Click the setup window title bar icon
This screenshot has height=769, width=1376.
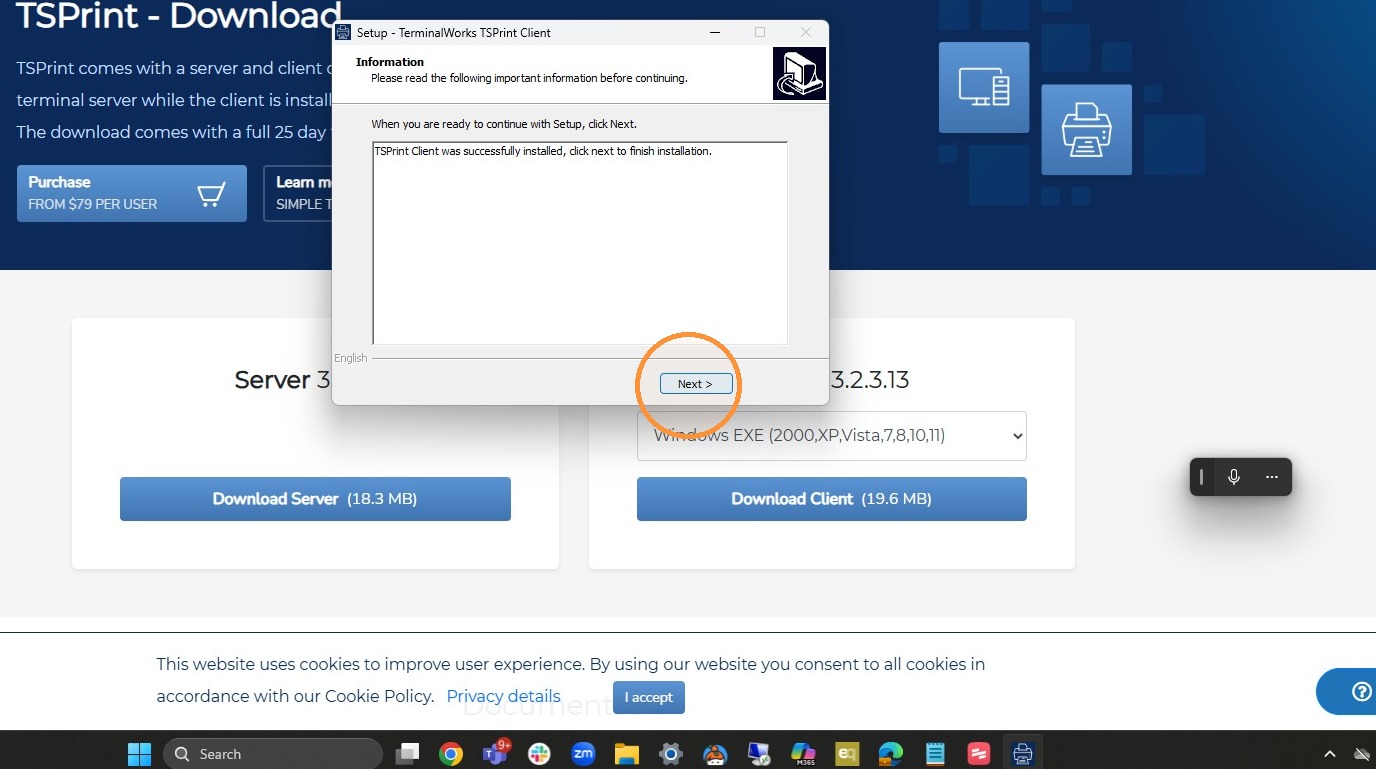tap(343, 33)
